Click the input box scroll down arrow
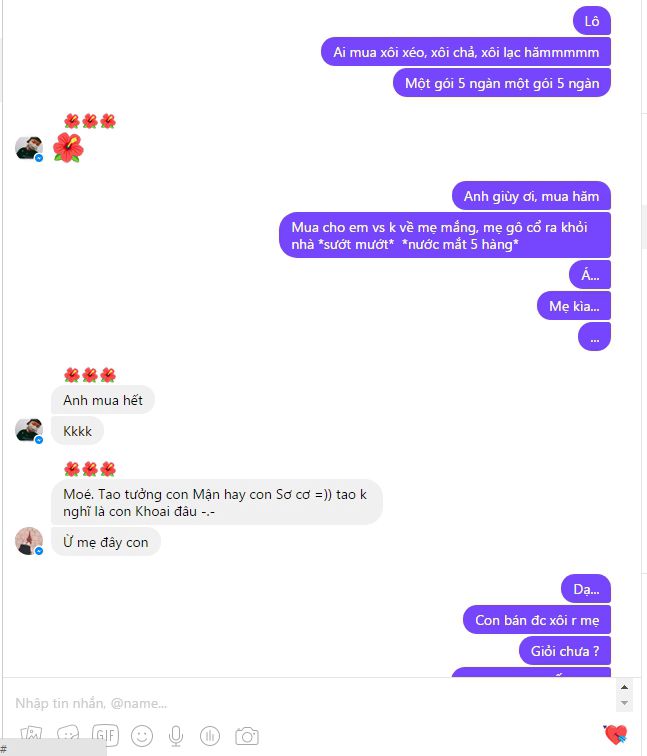647x756 pixels. tap(624, 703)
